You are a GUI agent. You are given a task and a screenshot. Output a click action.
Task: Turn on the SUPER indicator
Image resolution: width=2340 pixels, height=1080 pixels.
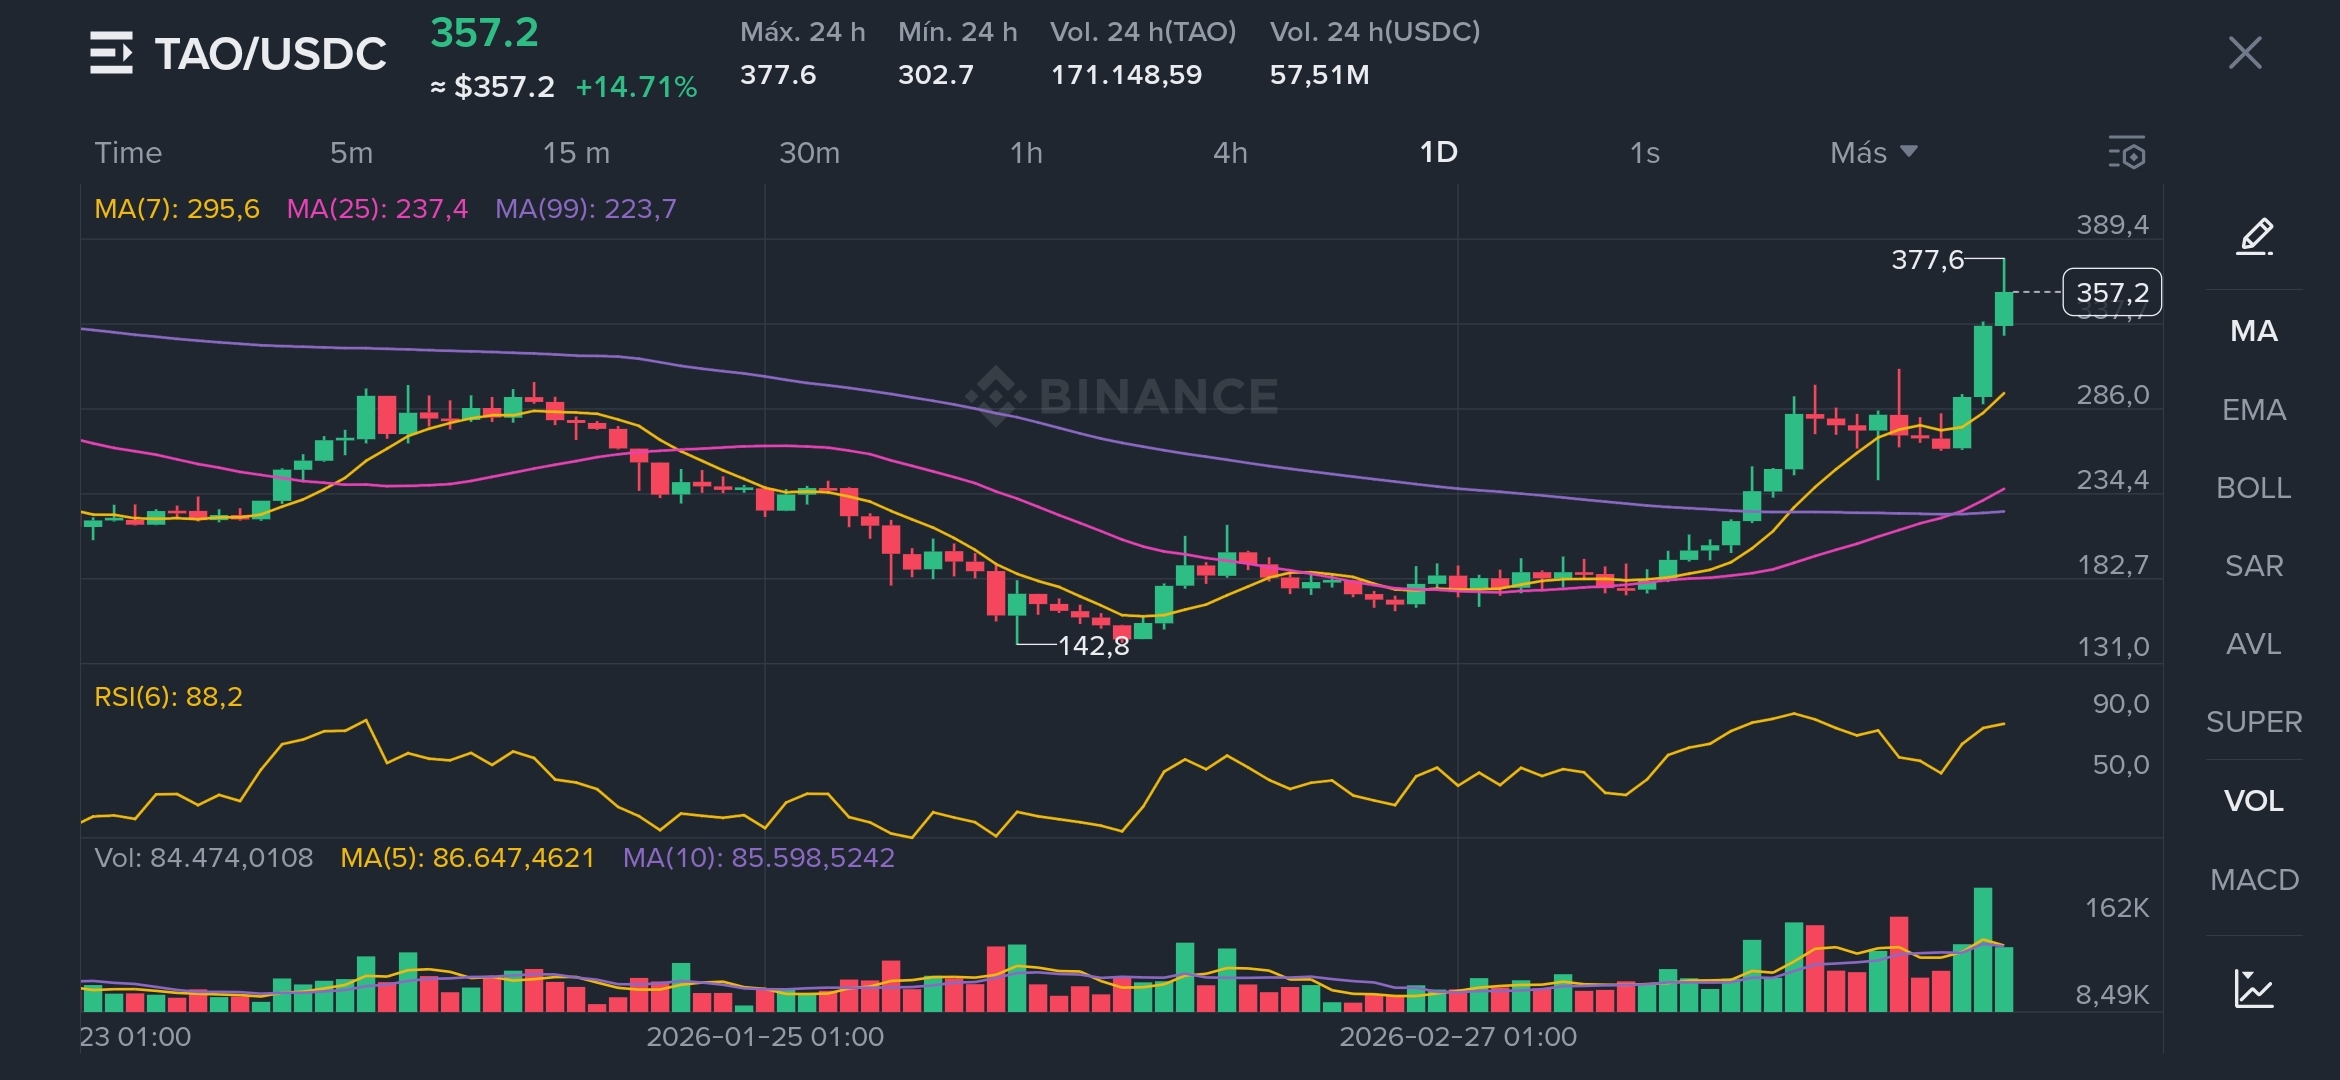[x=2254, y=722]
